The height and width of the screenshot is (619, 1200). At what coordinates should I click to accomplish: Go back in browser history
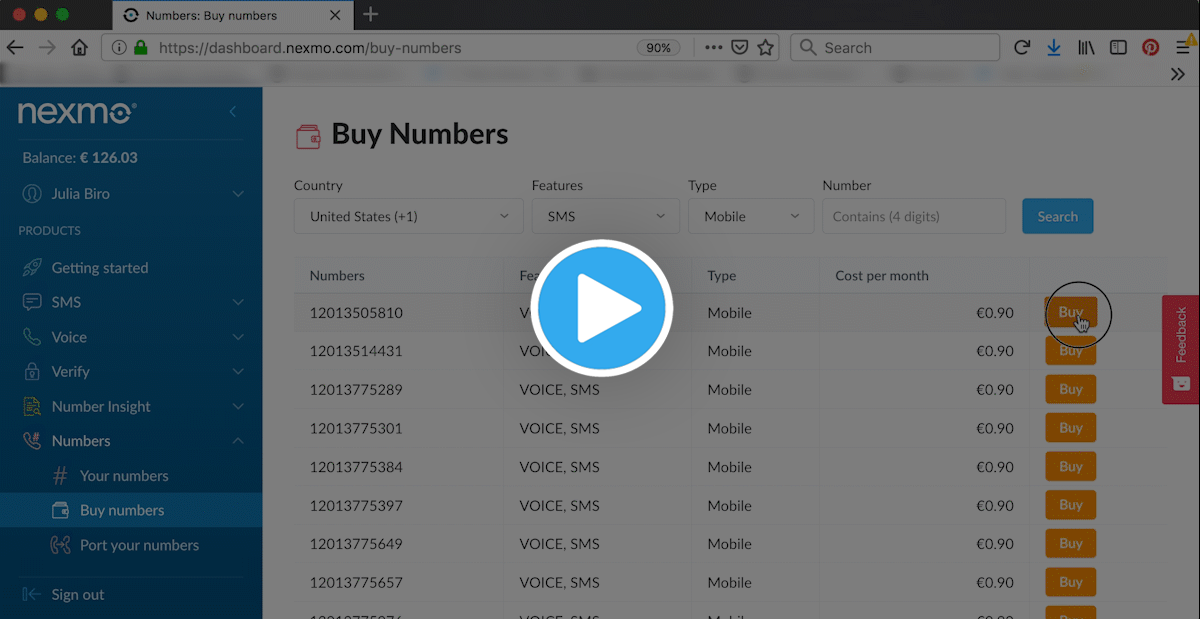15,47
